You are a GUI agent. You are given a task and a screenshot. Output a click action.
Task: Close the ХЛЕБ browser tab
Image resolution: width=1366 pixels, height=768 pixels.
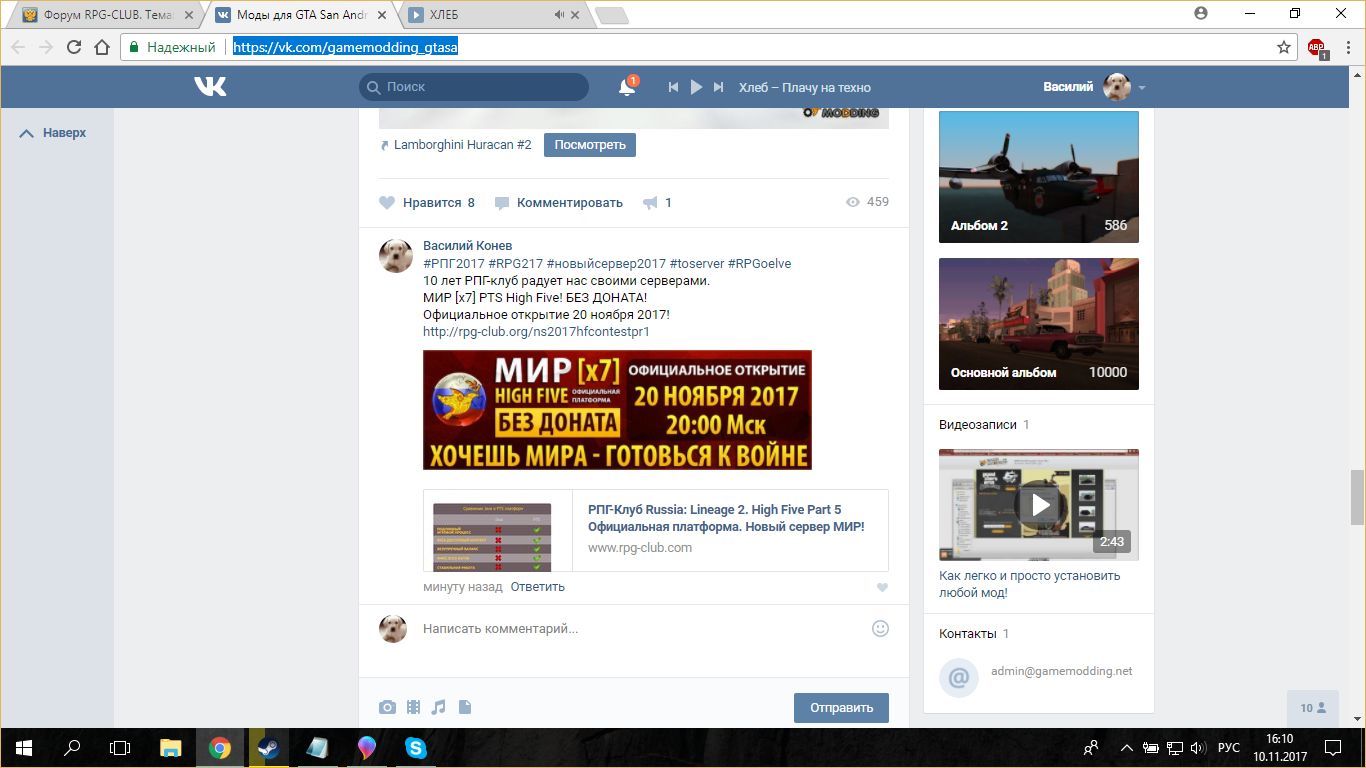tap(573, 15)
